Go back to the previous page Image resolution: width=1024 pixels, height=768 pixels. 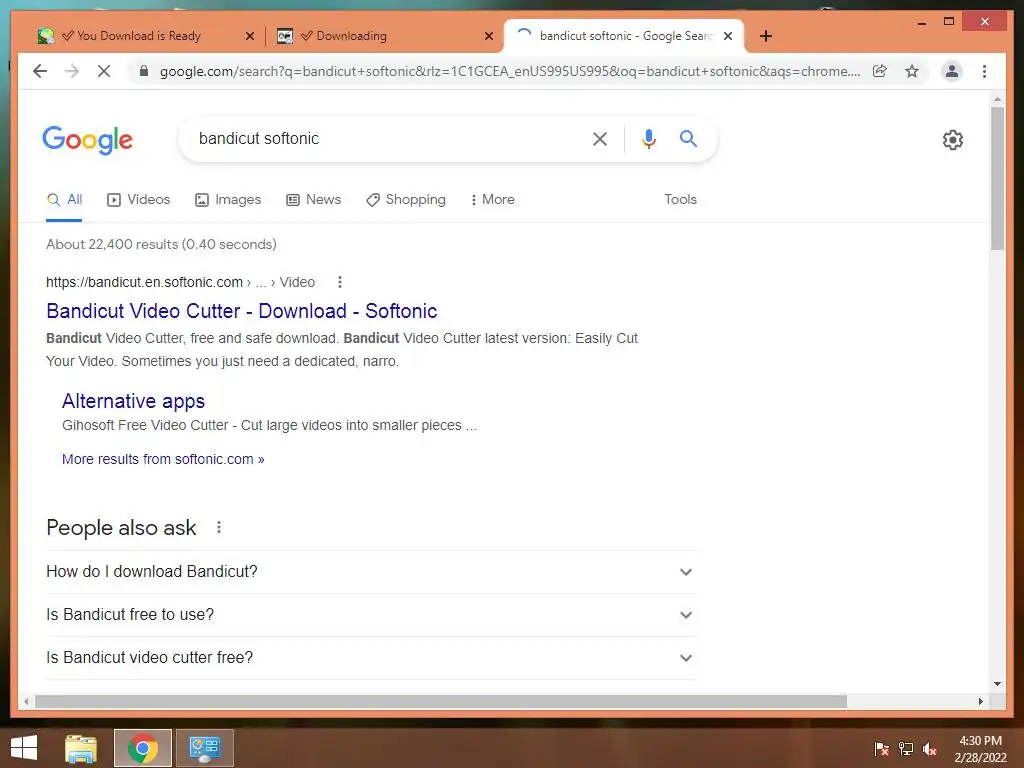(x=40, y=71)
